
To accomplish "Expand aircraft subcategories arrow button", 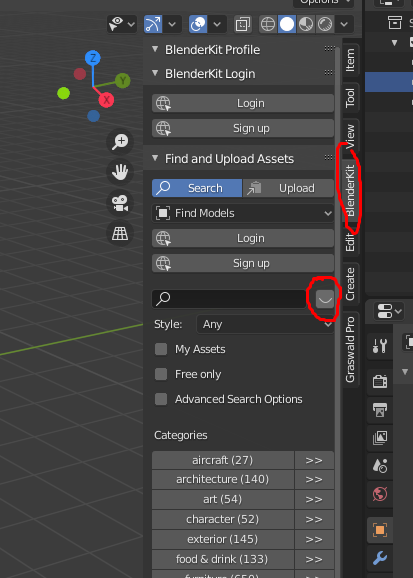I will [x=314, y=460].
